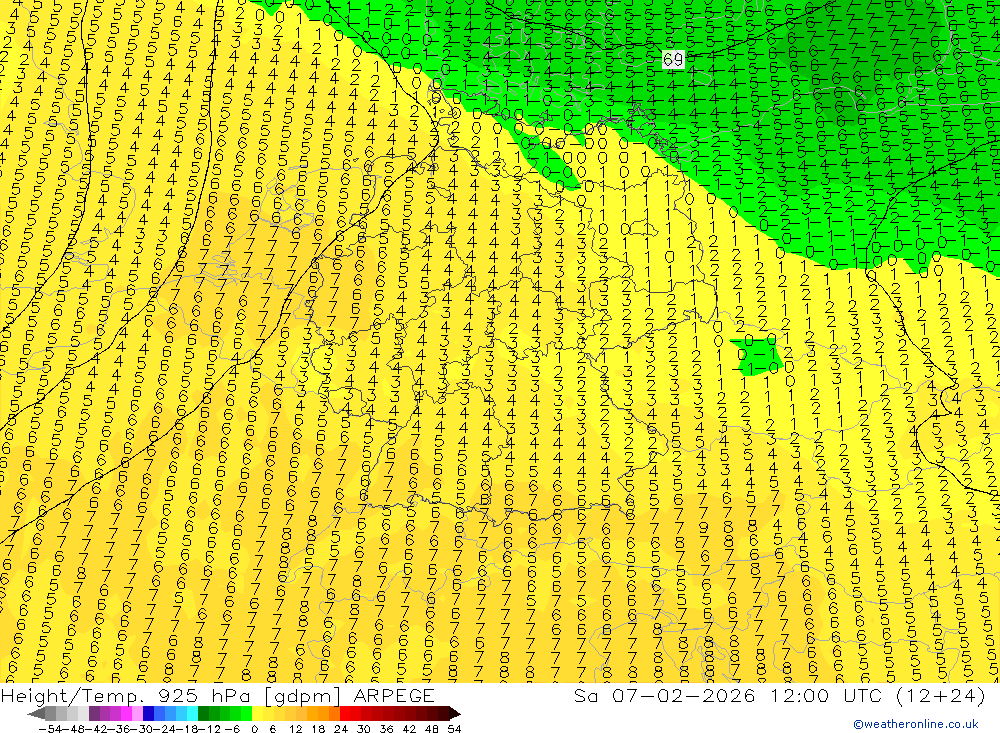Pick the light pink swatch in the legend
Image resolution: width=1000 pixels, height=733 pixels.
pyautogui.click(x=137, y=714)
